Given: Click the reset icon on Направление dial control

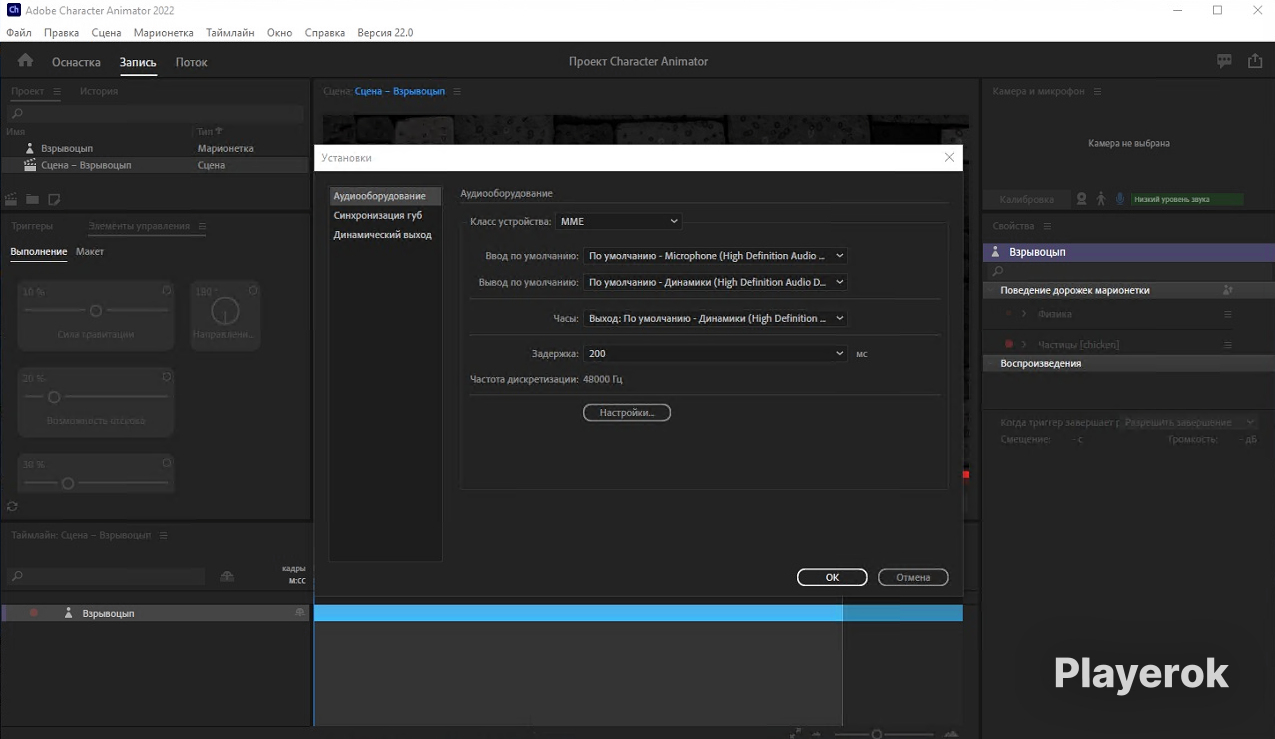Looking at the screenshot, I should tap(253, 291).
